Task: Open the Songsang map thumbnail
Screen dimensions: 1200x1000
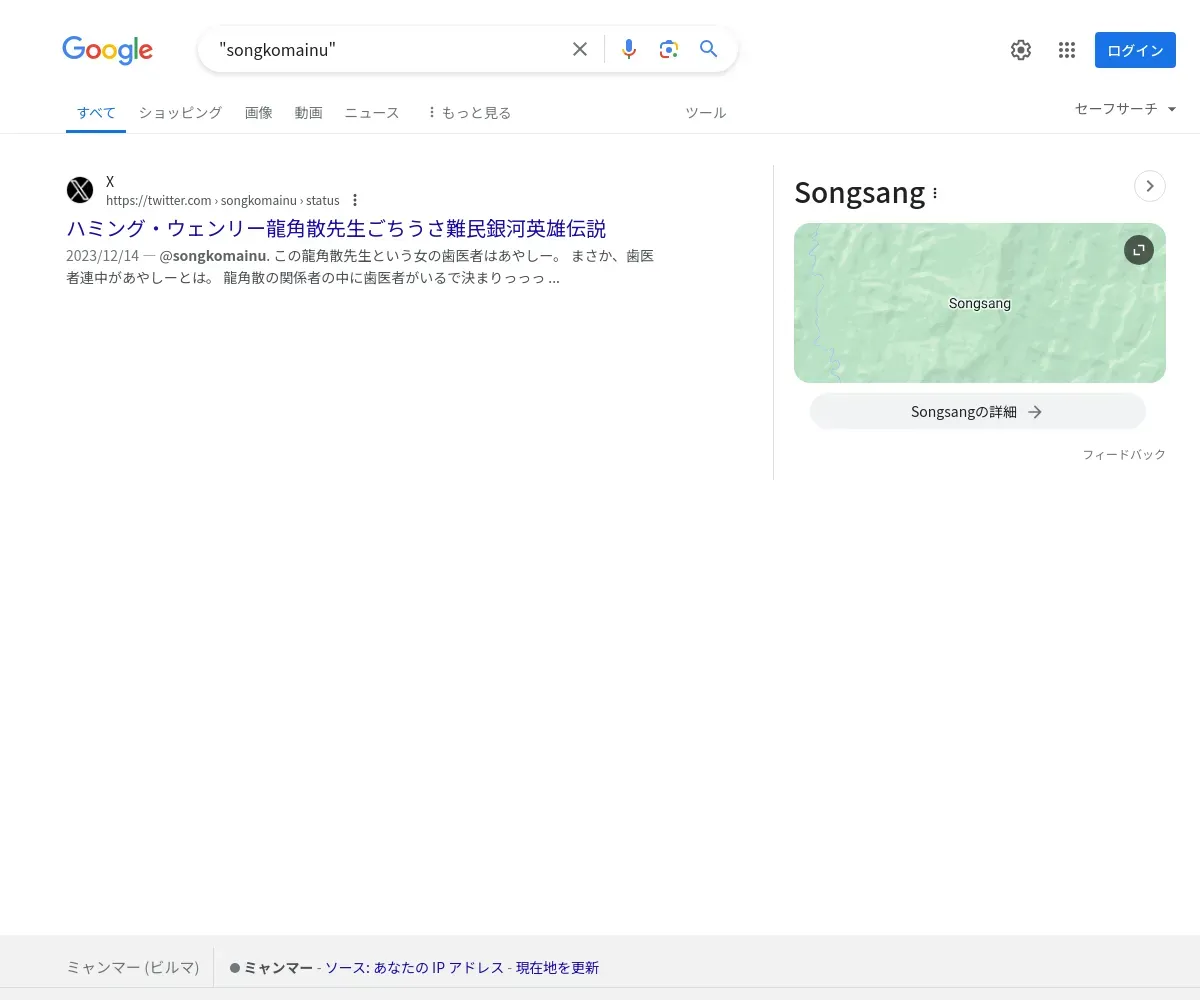Action: pyautogui.click(x=980, y=303)
